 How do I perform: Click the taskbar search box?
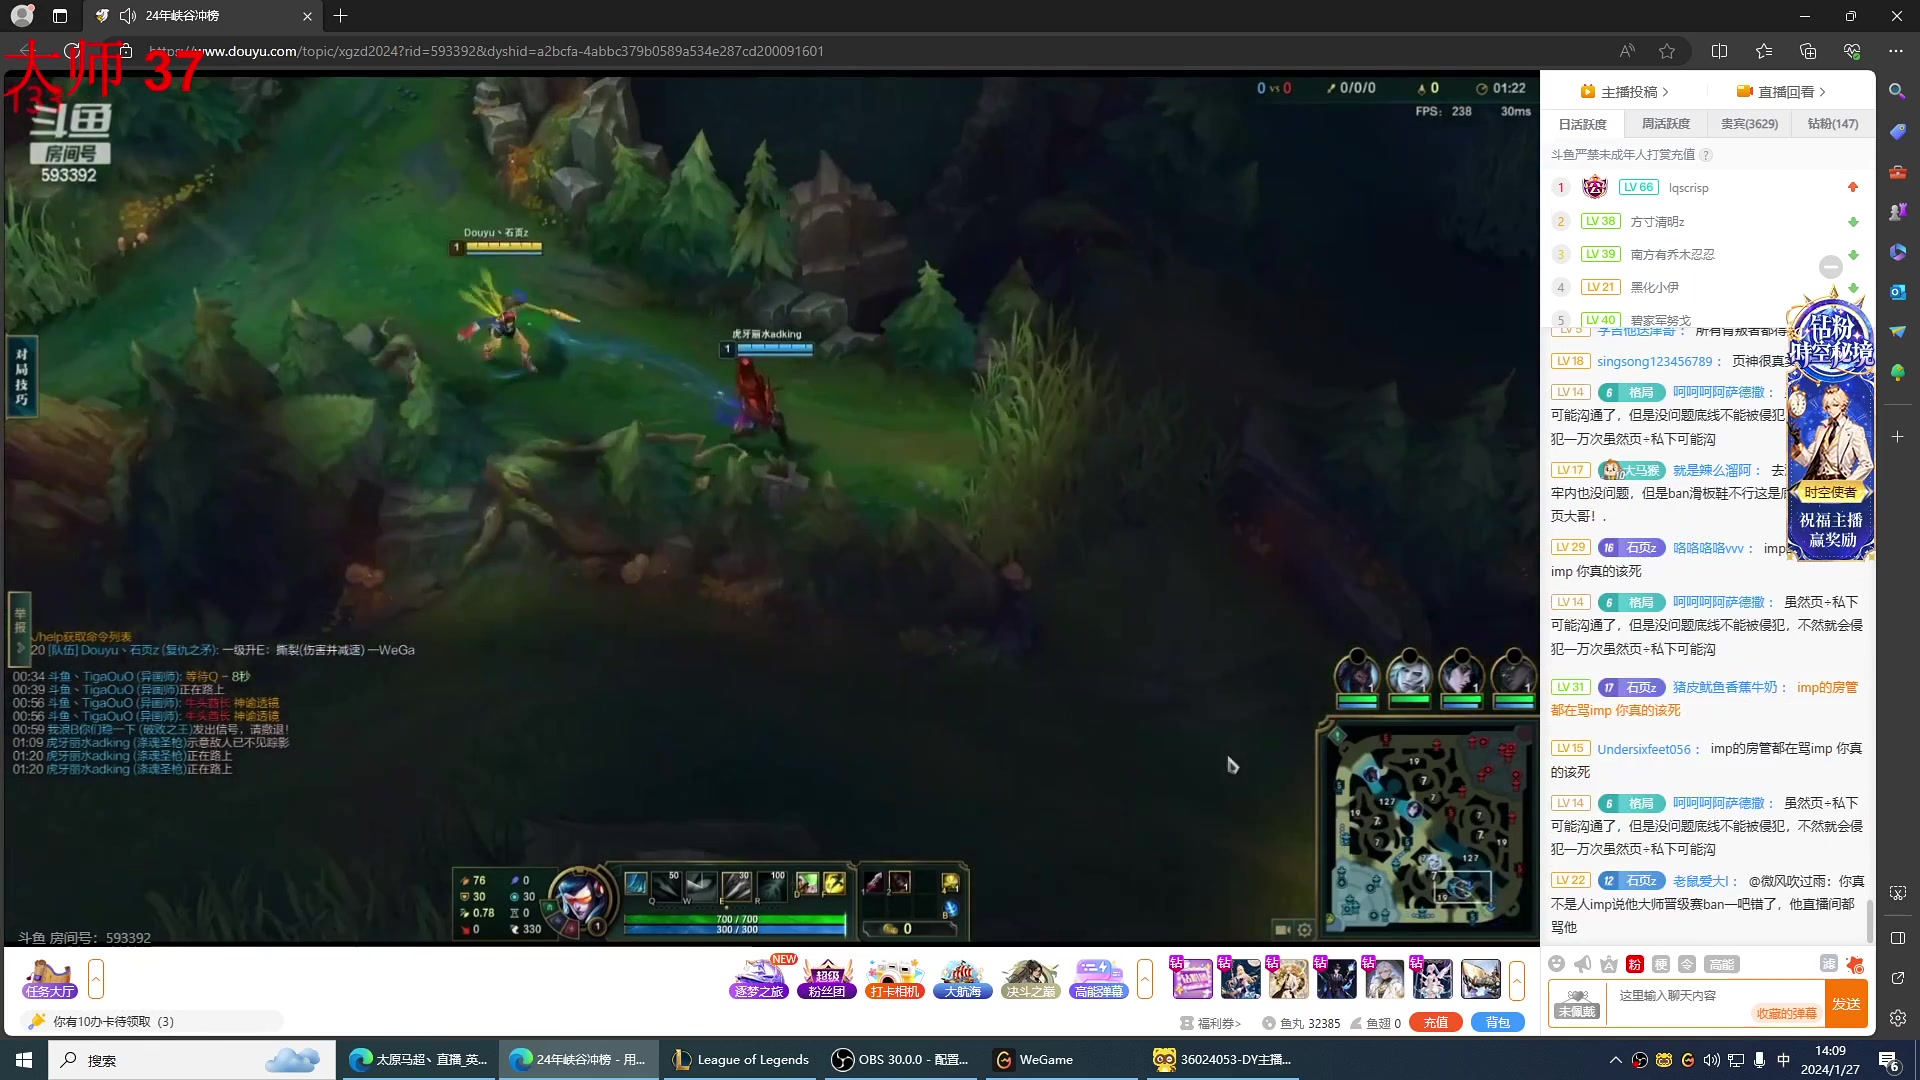tap(192, 1060)
